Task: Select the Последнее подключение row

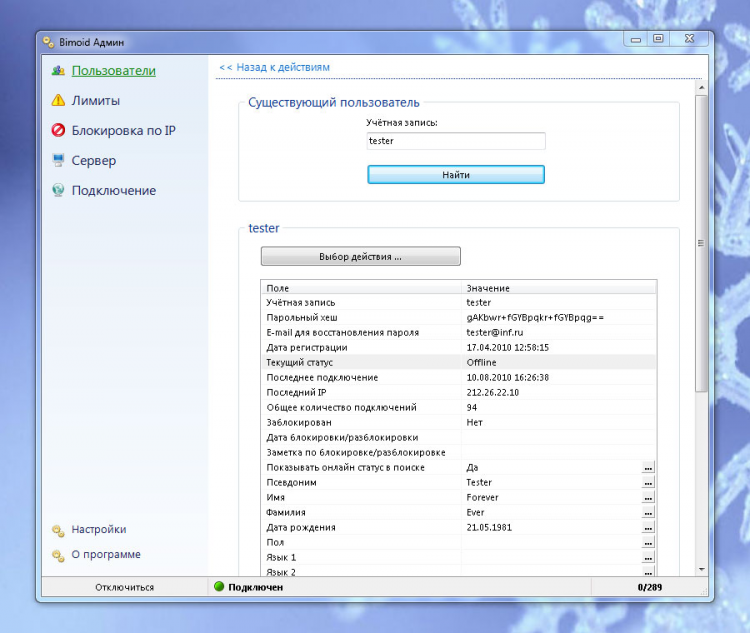Action: click(459, 378)
